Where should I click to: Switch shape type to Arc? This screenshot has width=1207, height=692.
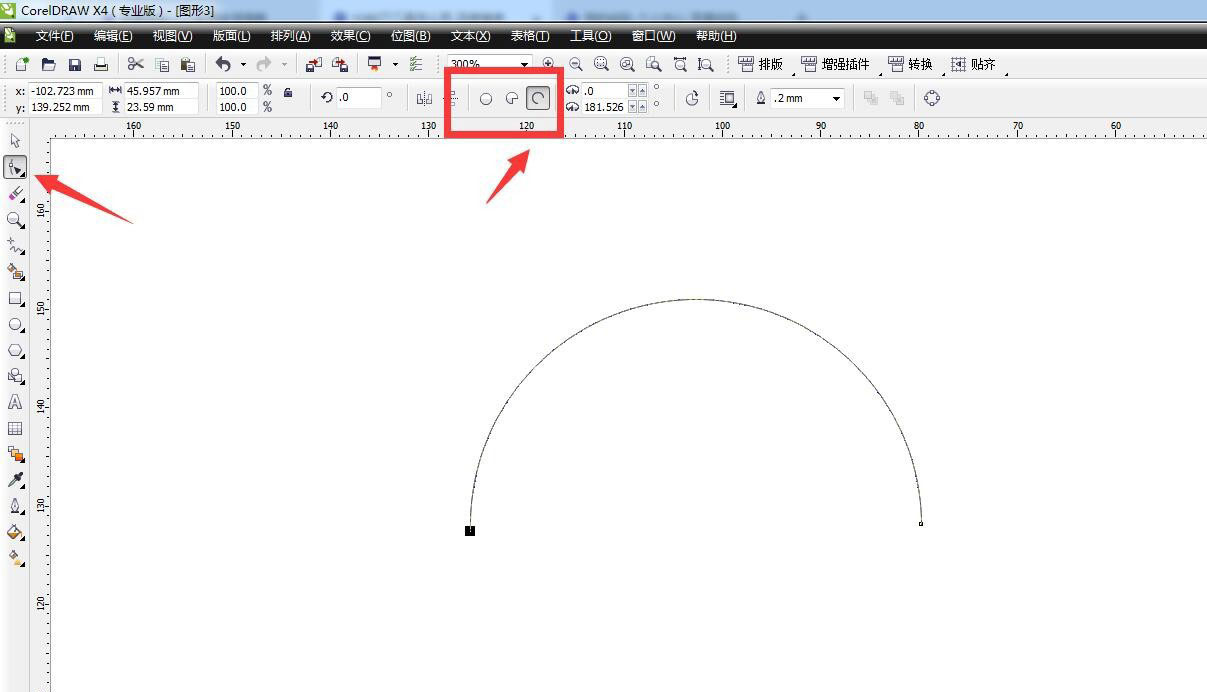click(x=538, y=98)
